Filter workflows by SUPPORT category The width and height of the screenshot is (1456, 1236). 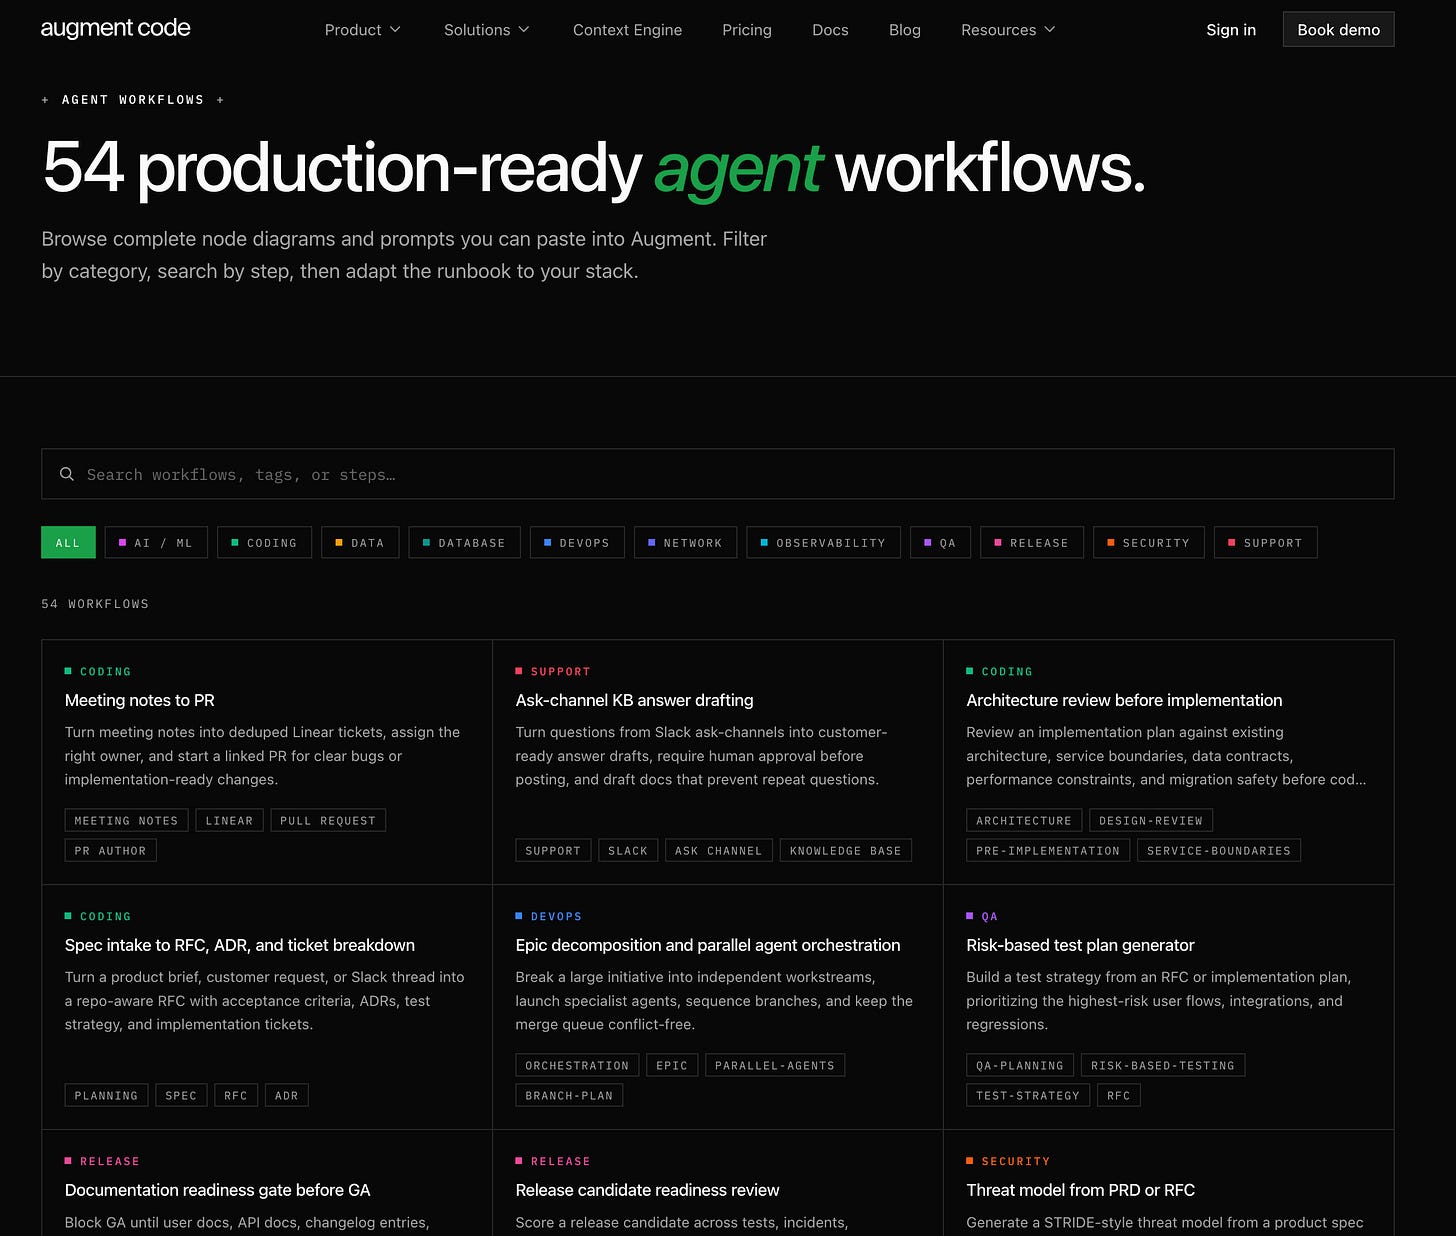[x=1266, y=543]
